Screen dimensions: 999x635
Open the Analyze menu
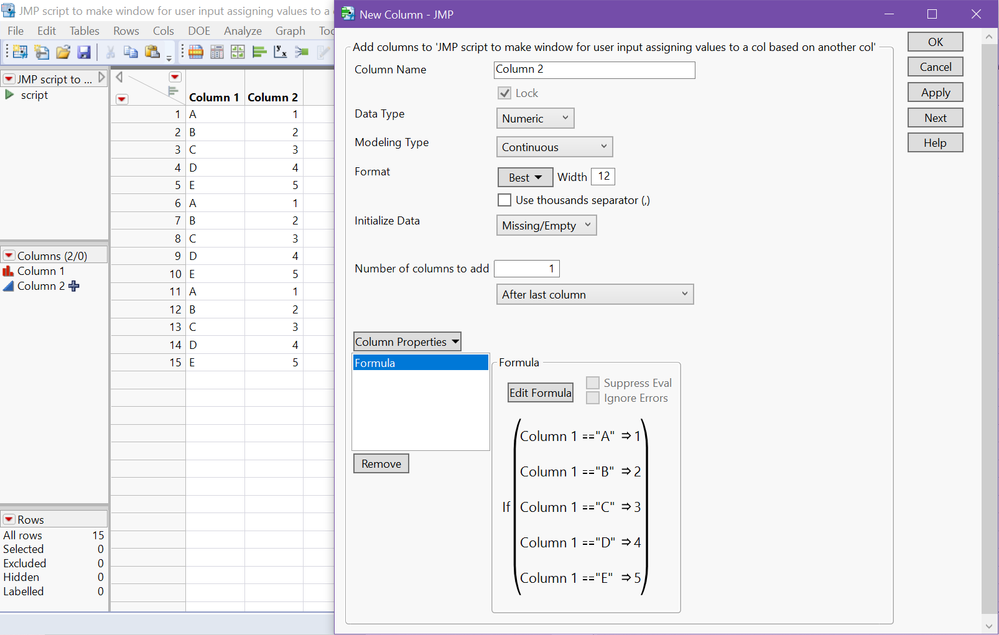(x=243, y=31)
